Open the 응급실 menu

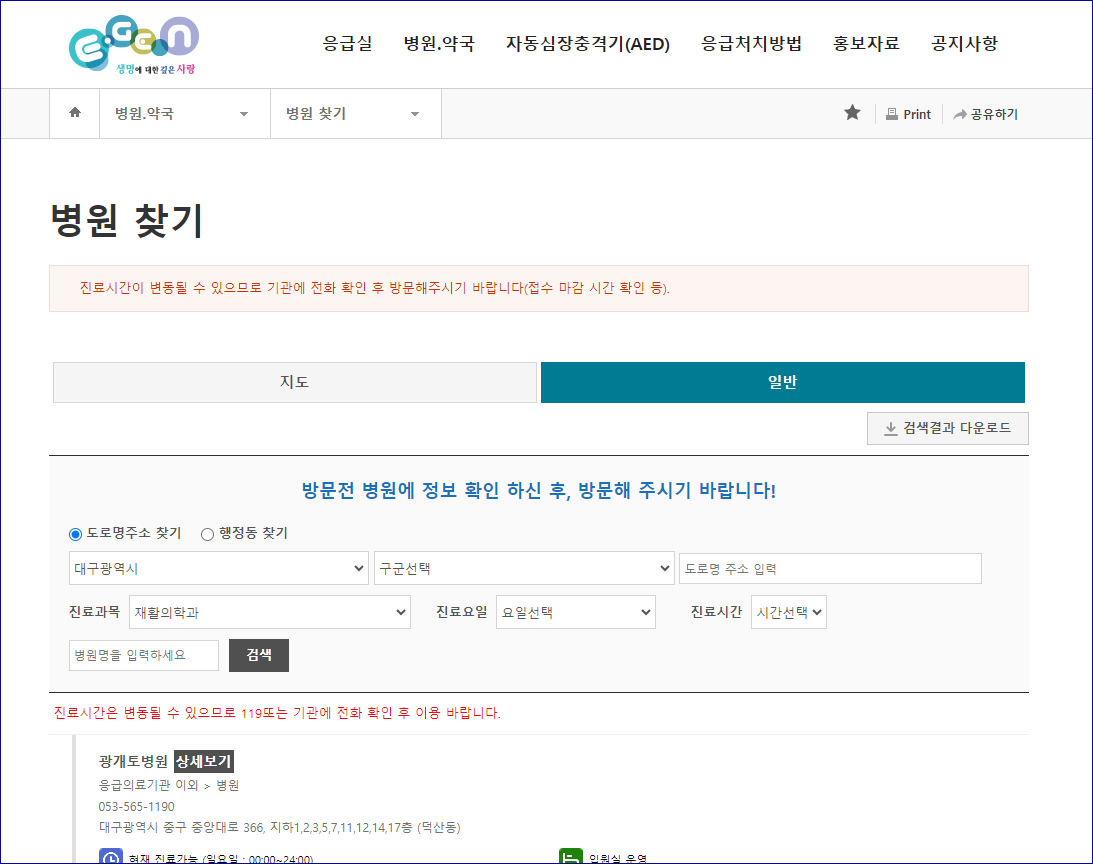[347, 43]
